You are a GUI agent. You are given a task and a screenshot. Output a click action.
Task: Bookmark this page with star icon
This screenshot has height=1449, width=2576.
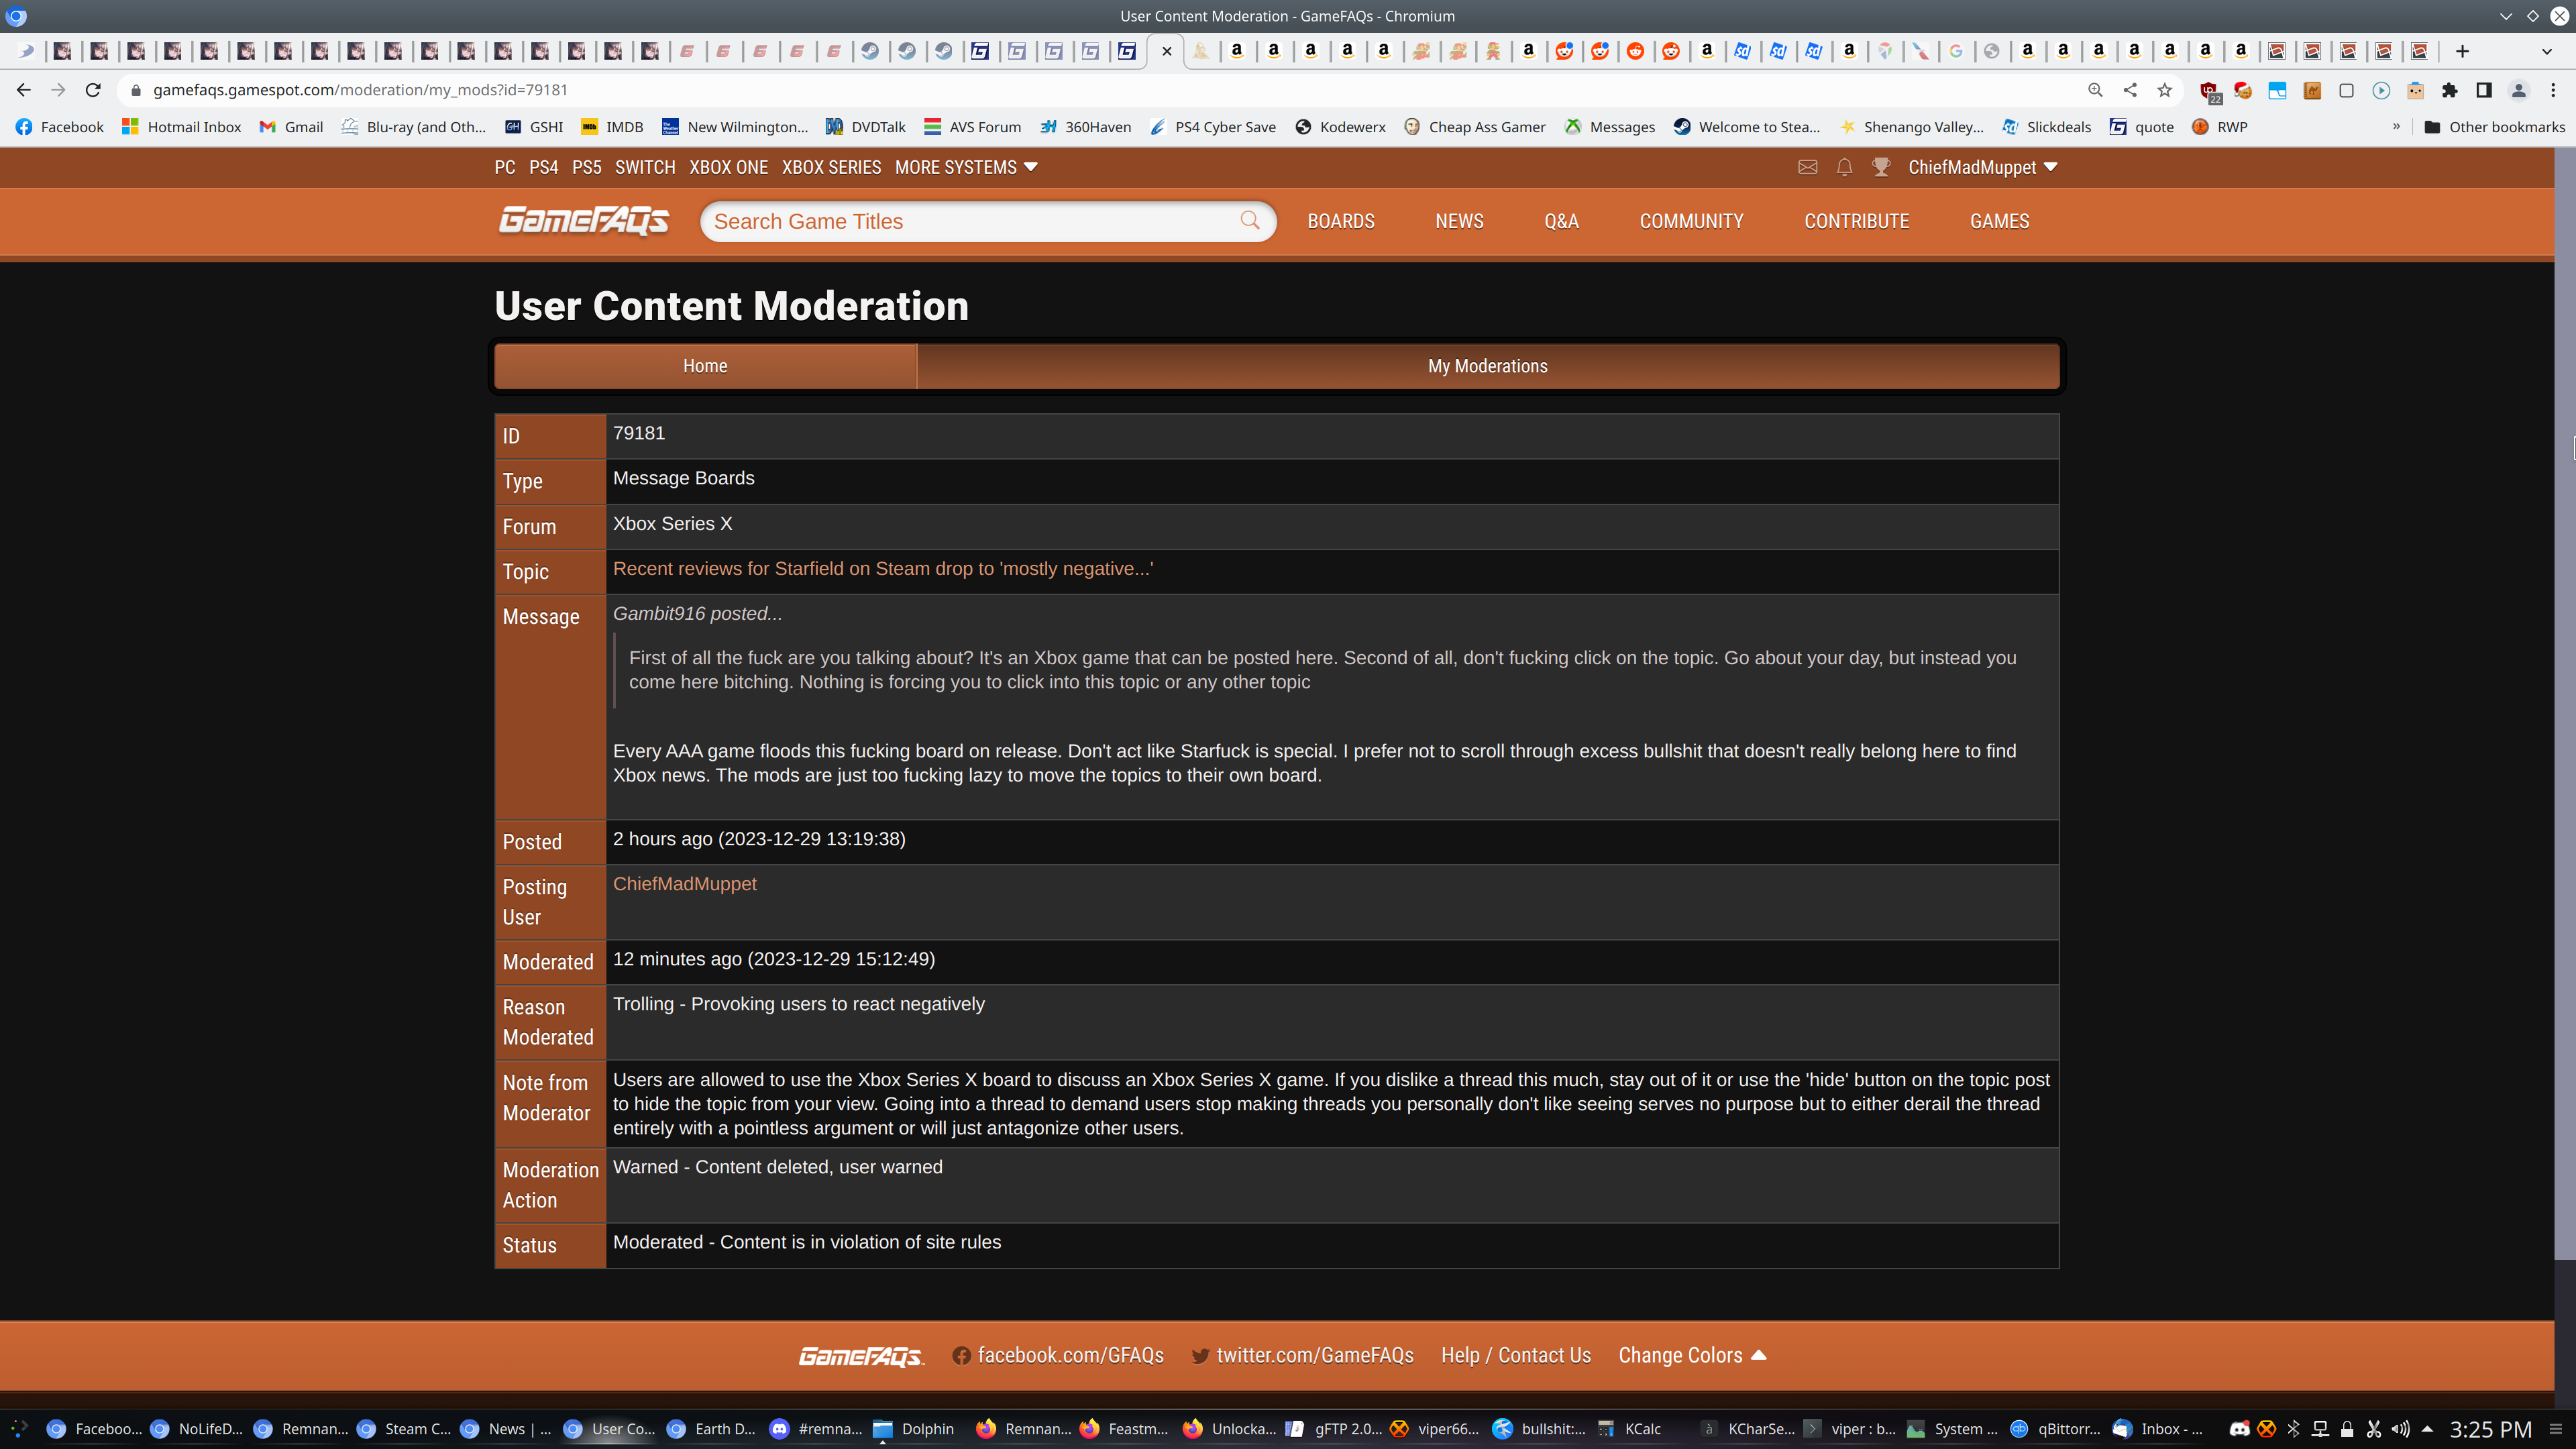pyautogui.click(x=2165, y=90)
